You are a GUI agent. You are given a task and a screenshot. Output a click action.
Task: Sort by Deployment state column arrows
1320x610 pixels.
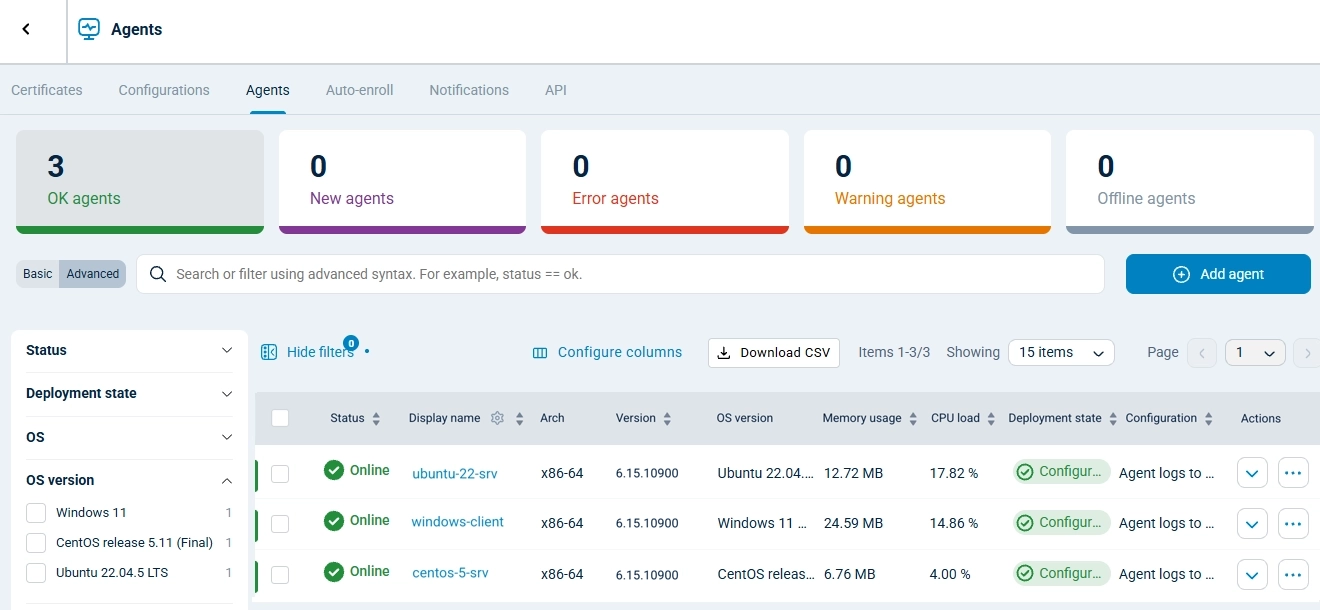[x=1113, y=419]
